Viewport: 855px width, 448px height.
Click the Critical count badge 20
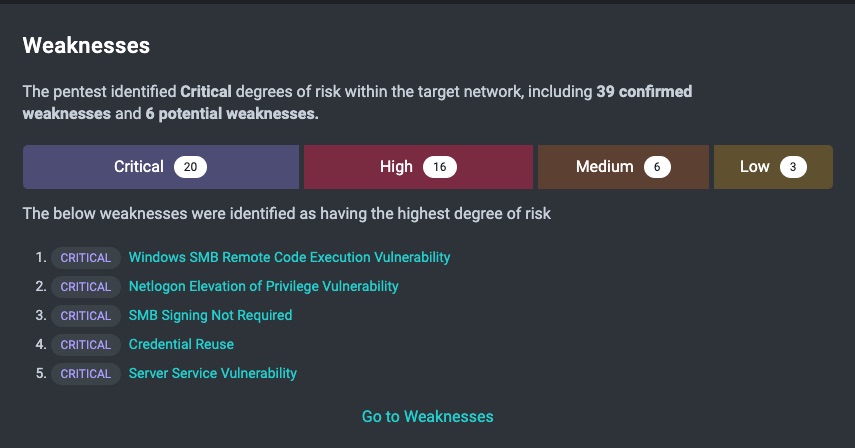pos(190,167)
